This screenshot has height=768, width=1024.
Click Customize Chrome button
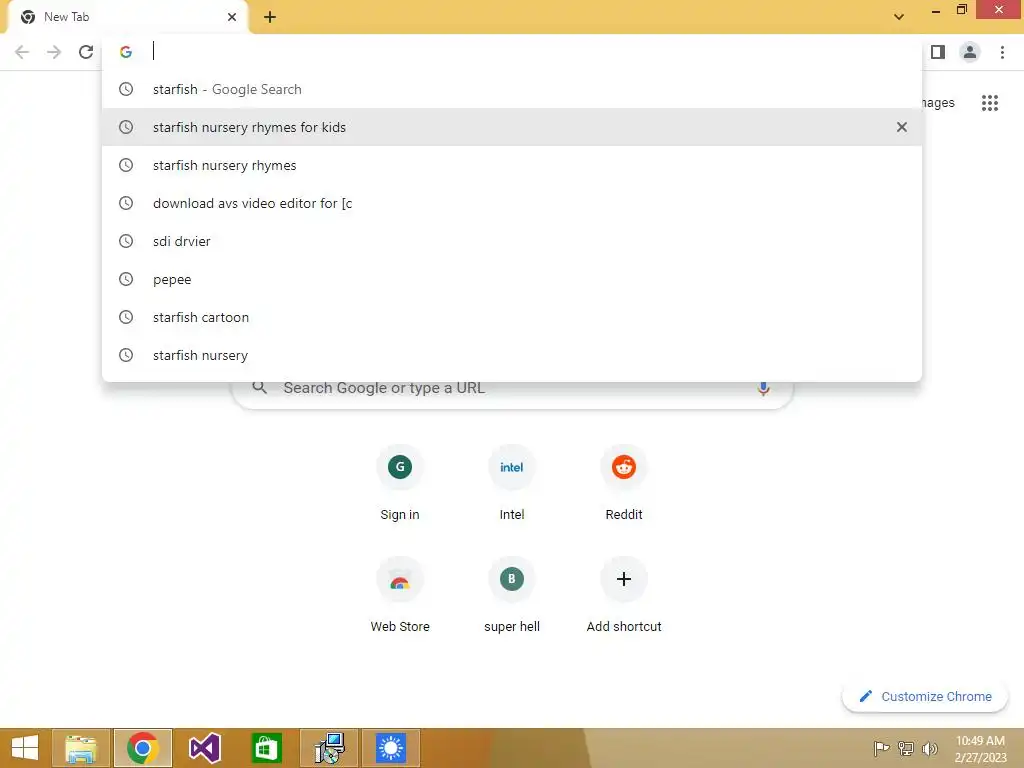925,697
